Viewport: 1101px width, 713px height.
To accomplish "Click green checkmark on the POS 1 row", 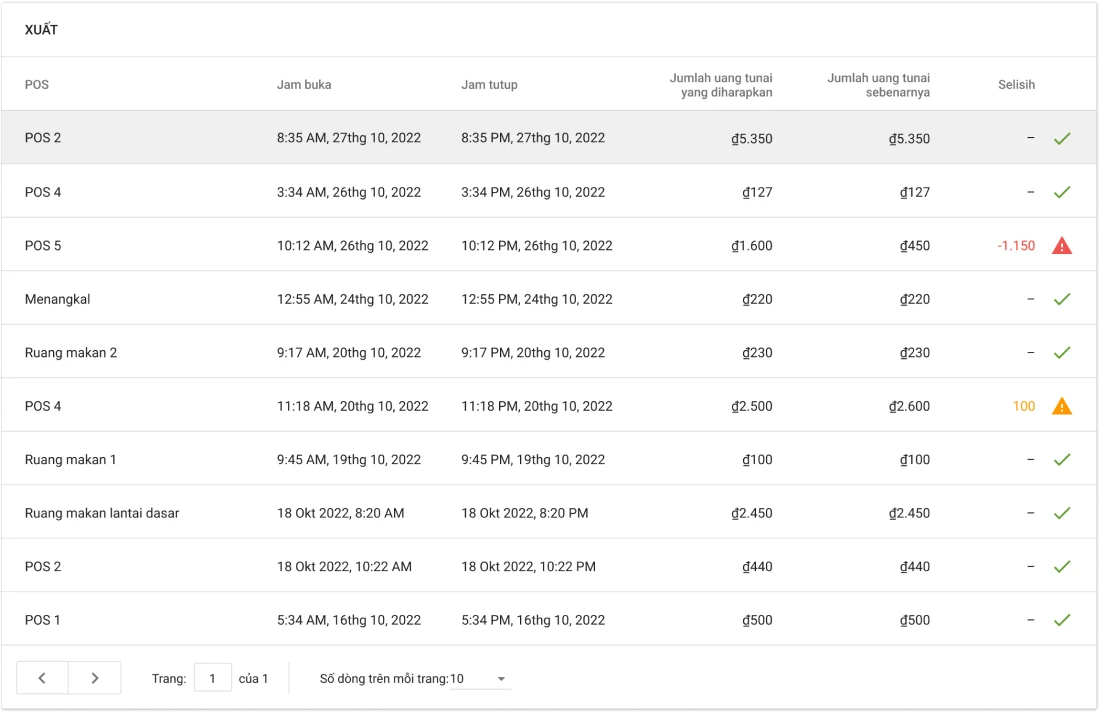I will 1061,620.
